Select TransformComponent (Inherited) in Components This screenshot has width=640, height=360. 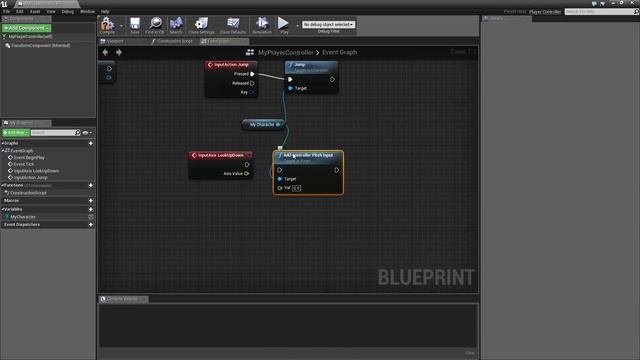point(40,45)
